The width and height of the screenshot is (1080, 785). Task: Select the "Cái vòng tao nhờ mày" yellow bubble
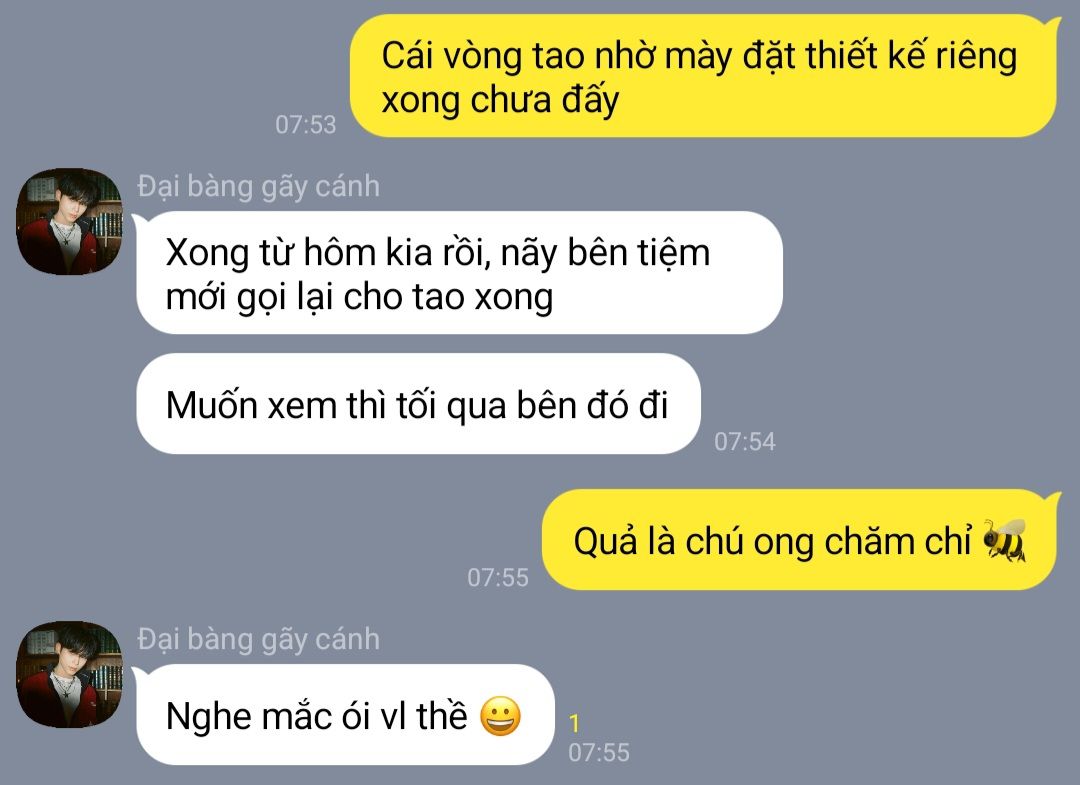703,76
